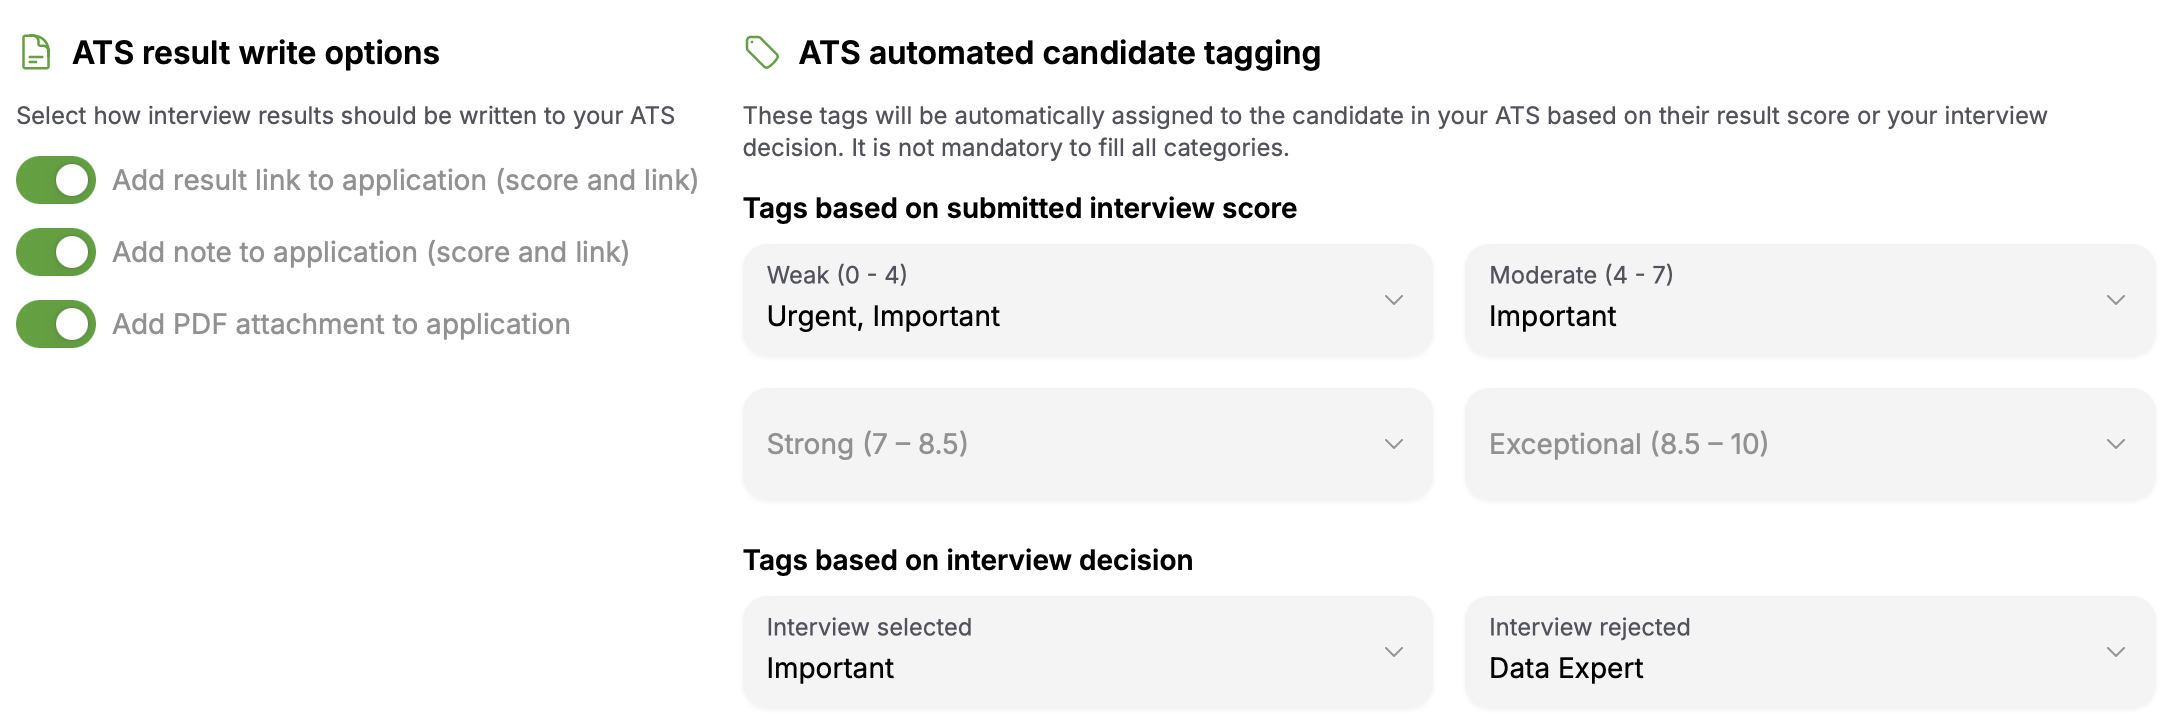
Task: Turn off Add PDF attachment toggle
Action: pos(56,324)
